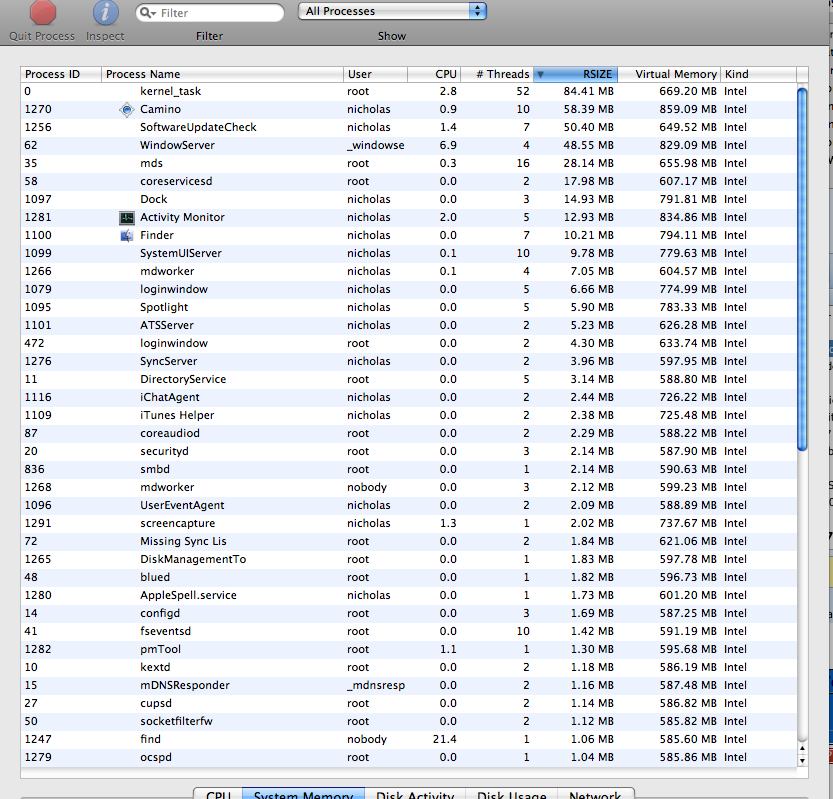833x799 pixels.
Task: Select mdworker owned by nobody
Action: [409, 488]
